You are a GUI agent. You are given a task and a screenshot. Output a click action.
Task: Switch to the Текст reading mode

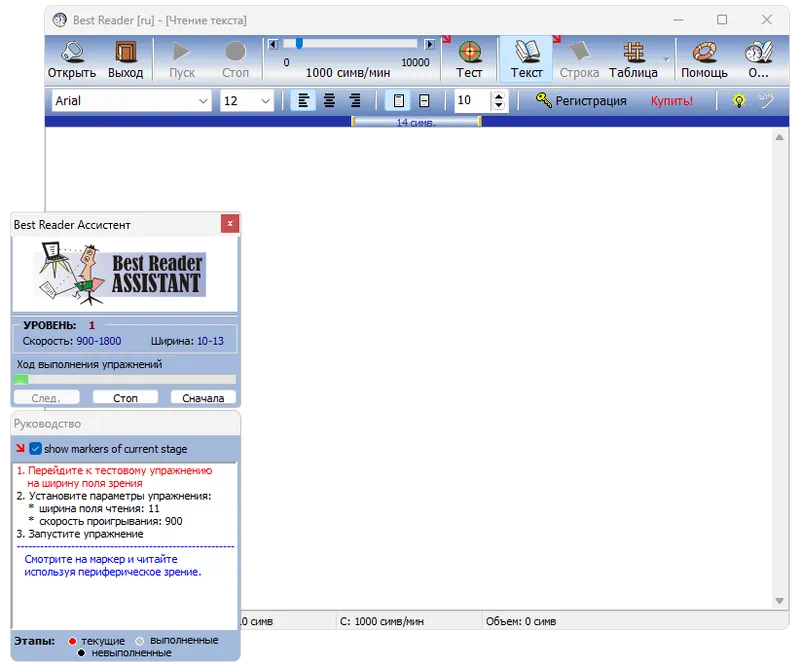point(526,60)
